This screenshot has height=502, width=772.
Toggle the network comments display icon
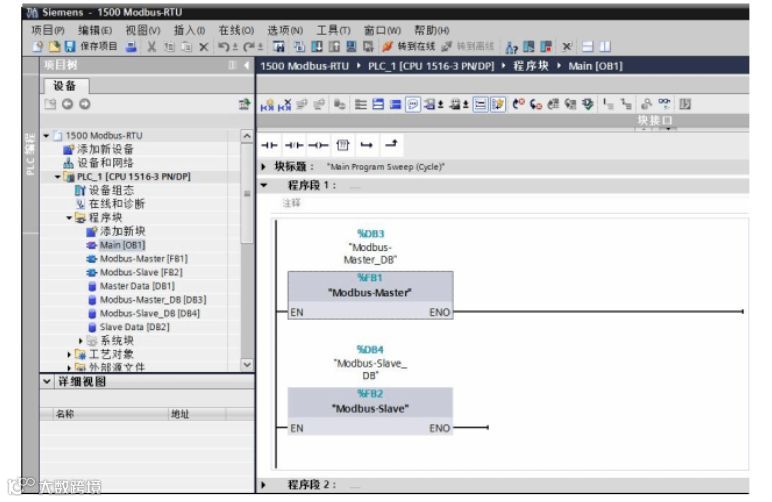[413, 104]
